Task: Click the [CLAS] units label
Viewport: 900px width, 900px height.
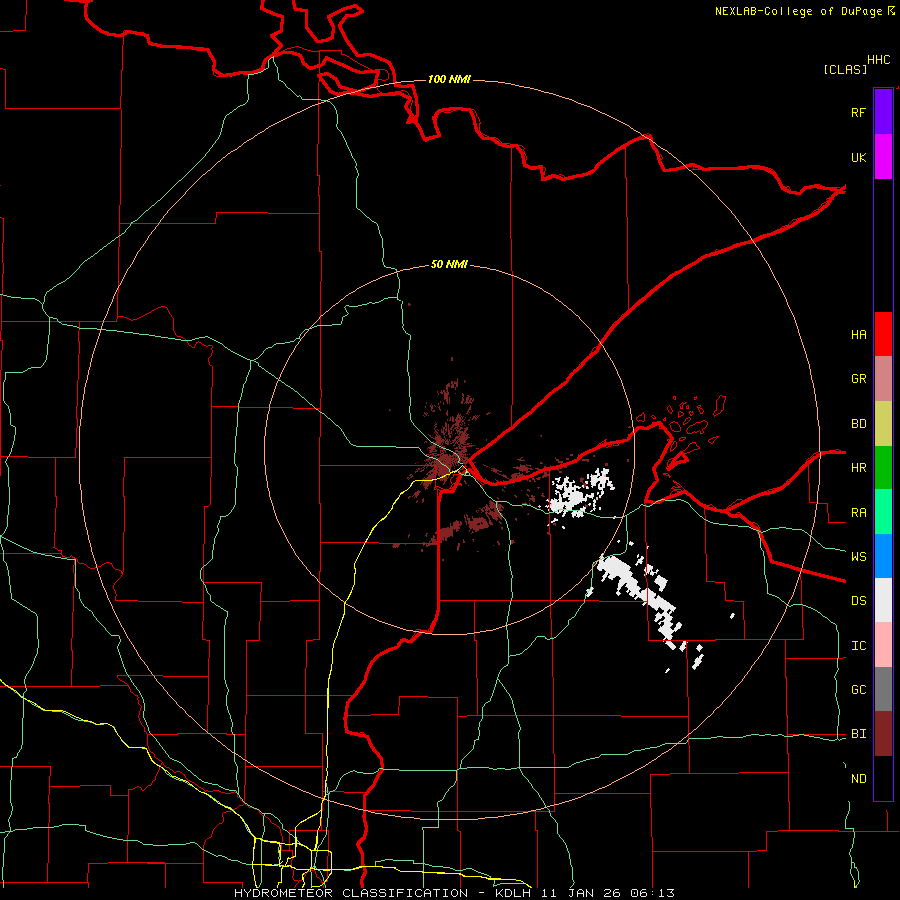Action: click(x=845, y=69)
